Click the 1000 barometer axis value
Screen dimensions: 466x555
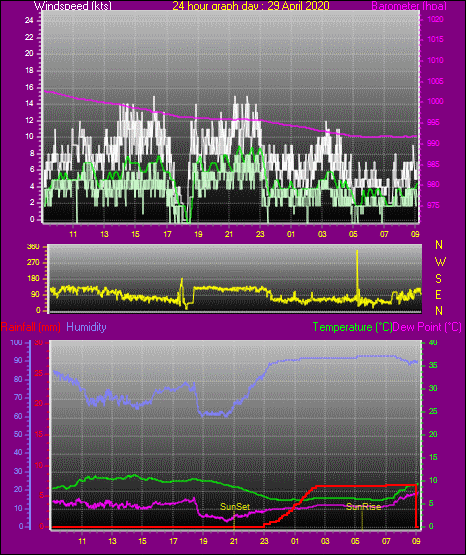(x=436, y=101)
